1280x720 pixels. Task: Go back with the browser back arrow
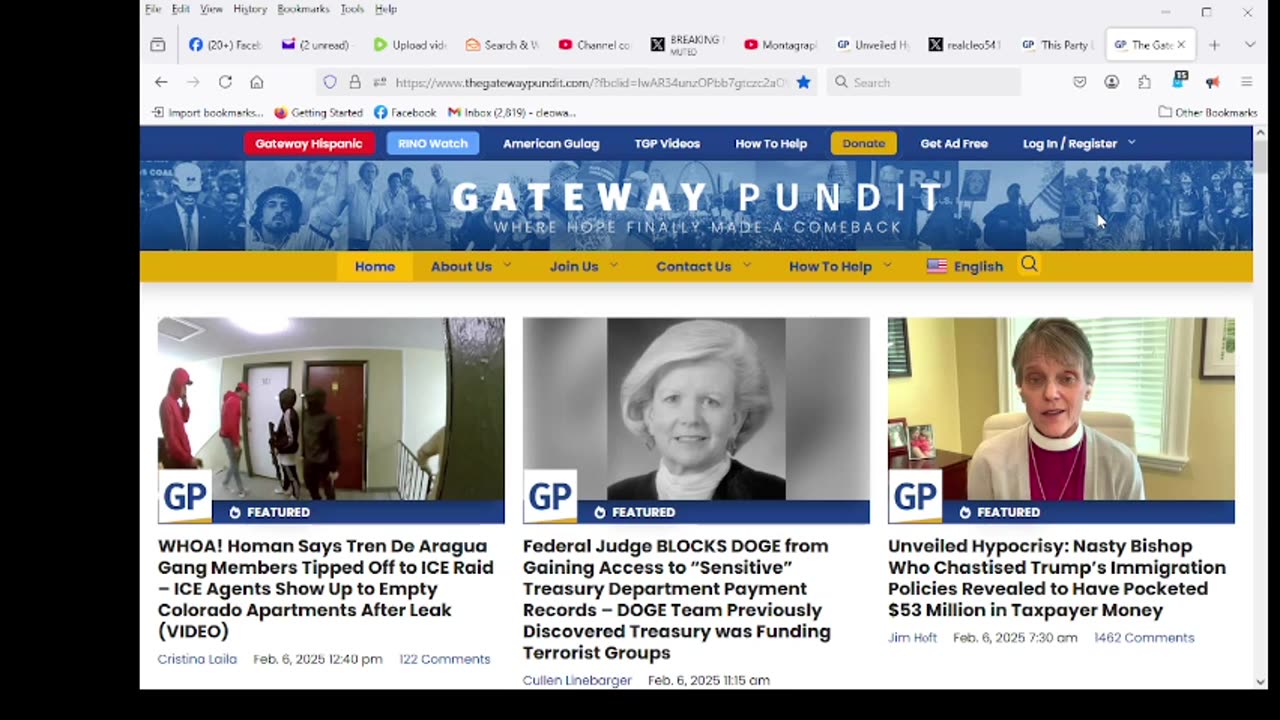click(161, 82)
